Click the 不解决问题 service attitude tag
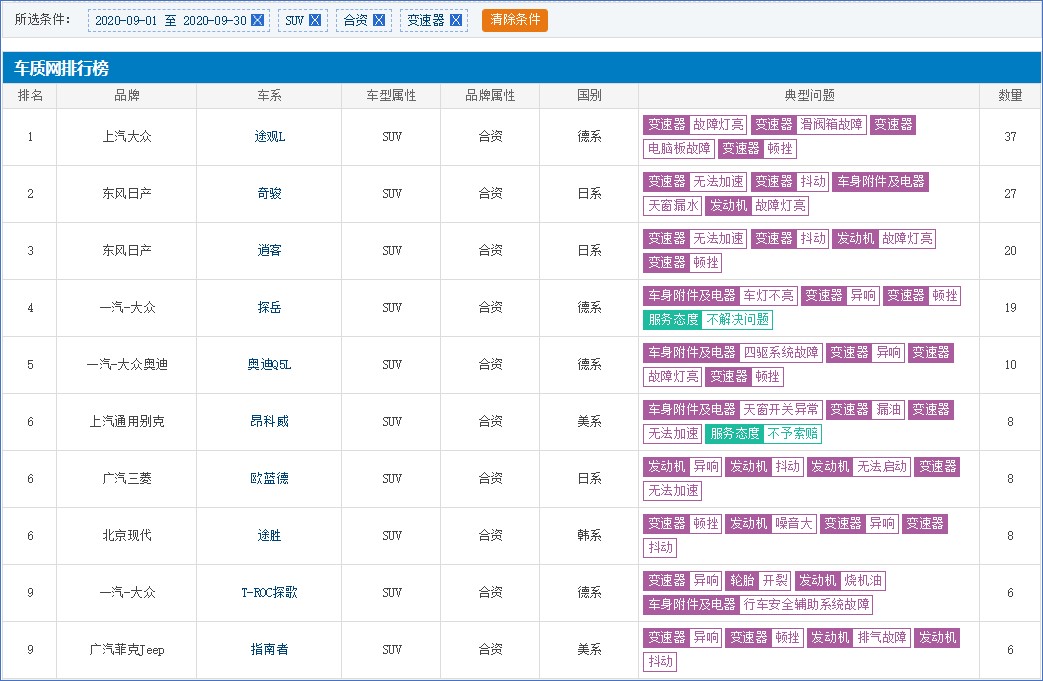 pyautogui.click(x=737, y=320)
